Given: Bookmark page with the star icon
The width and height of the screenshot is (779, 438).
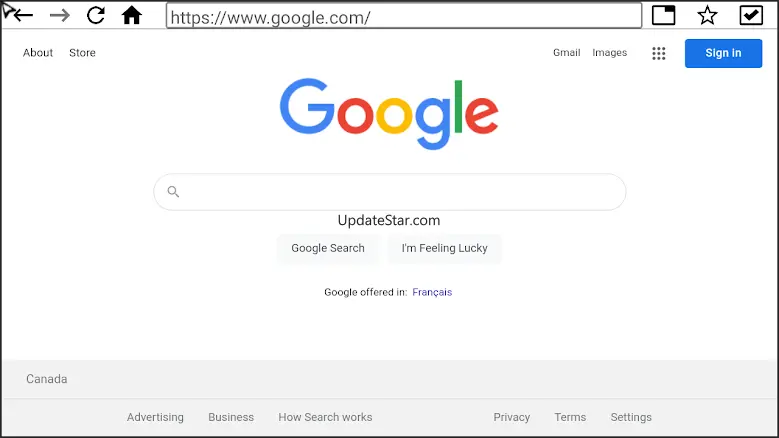Looking at the screenshot, I should point(707,15).
